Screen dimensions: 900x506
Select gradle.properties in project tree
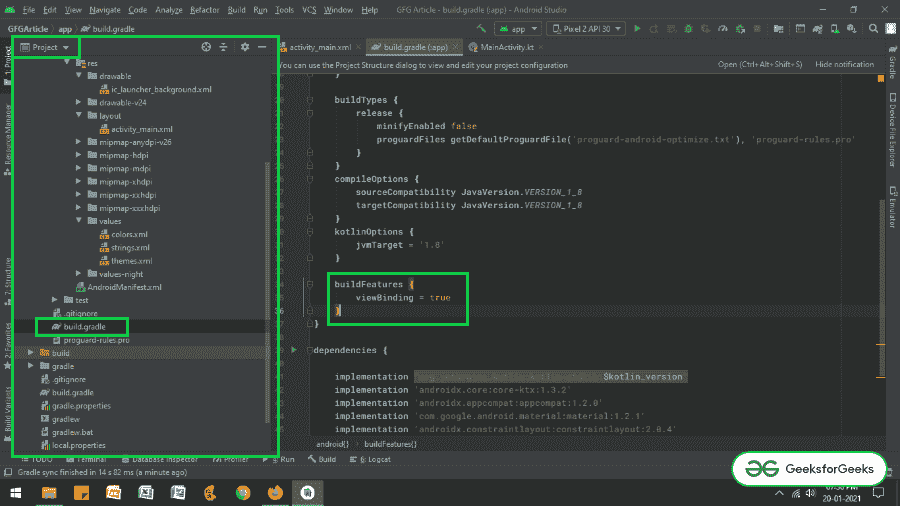click(76, 406)
